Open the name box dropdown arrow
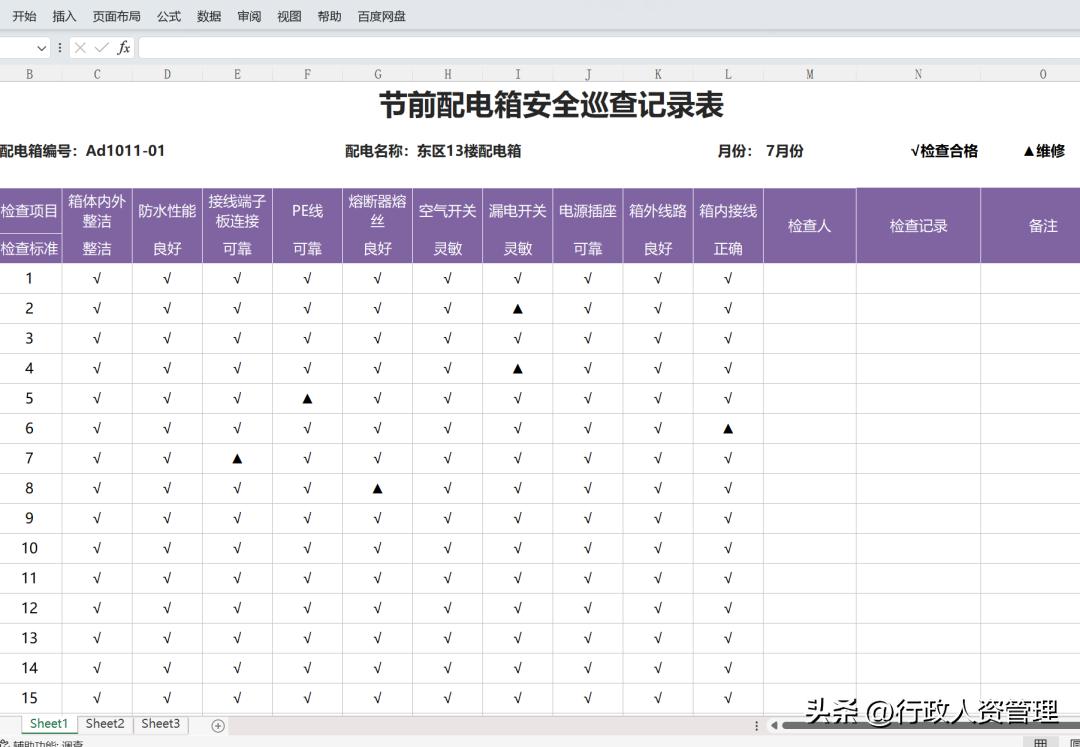The image size is (1080, 747). pos(40,47)
